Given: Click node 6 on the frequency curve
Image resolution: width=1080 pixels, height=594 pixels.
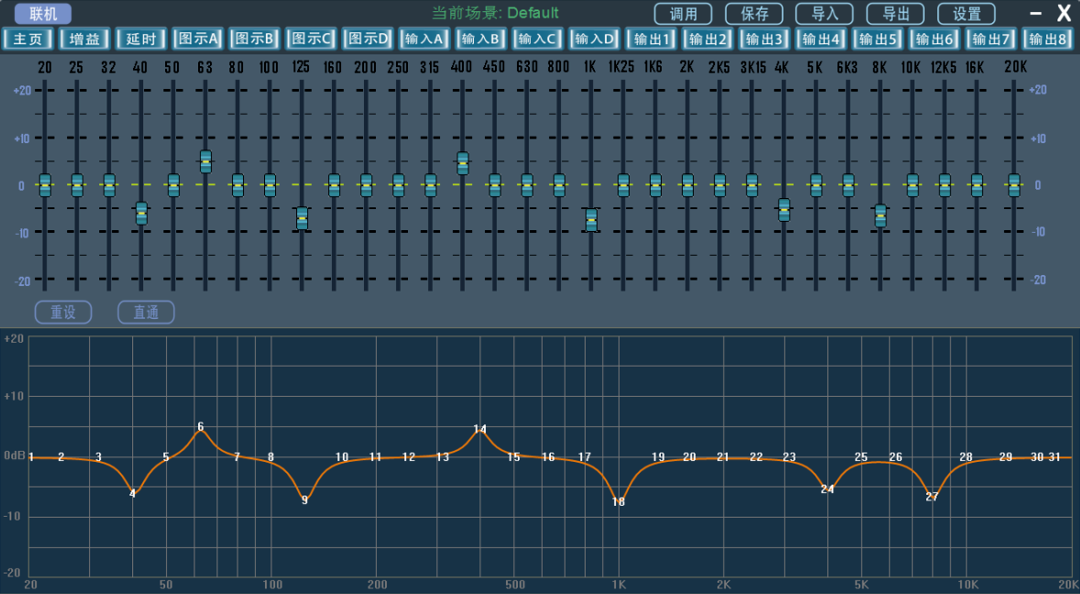Looking at the screenshot, I should [200, 427].
